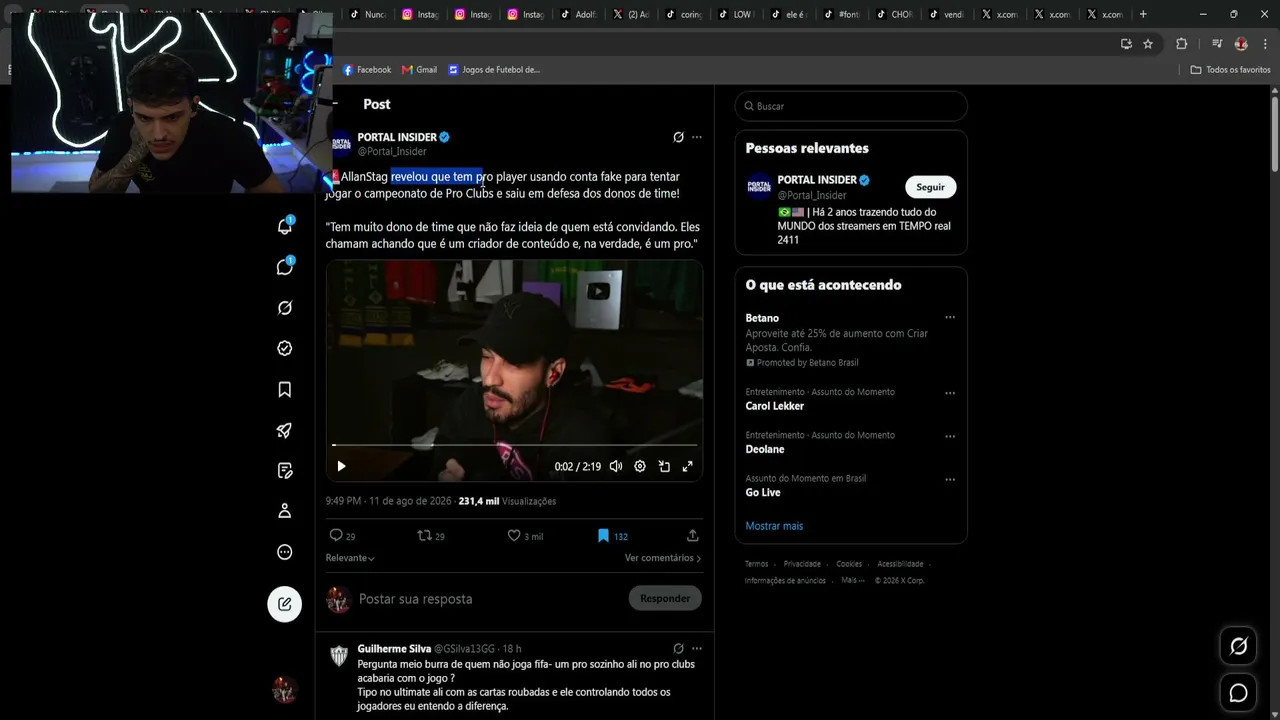Click the compose post button
Viewport: 1280px width, 720px height.
285,604
